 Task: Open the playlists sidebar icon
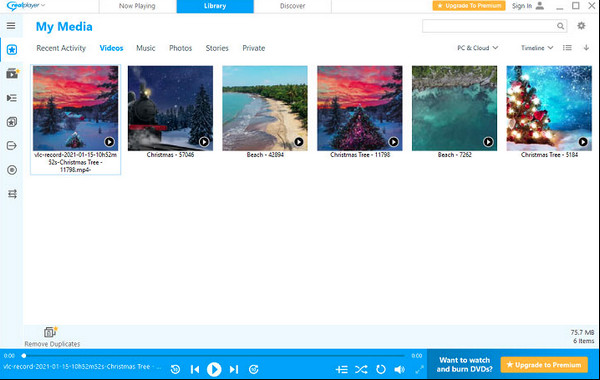(x=12, y=98)
